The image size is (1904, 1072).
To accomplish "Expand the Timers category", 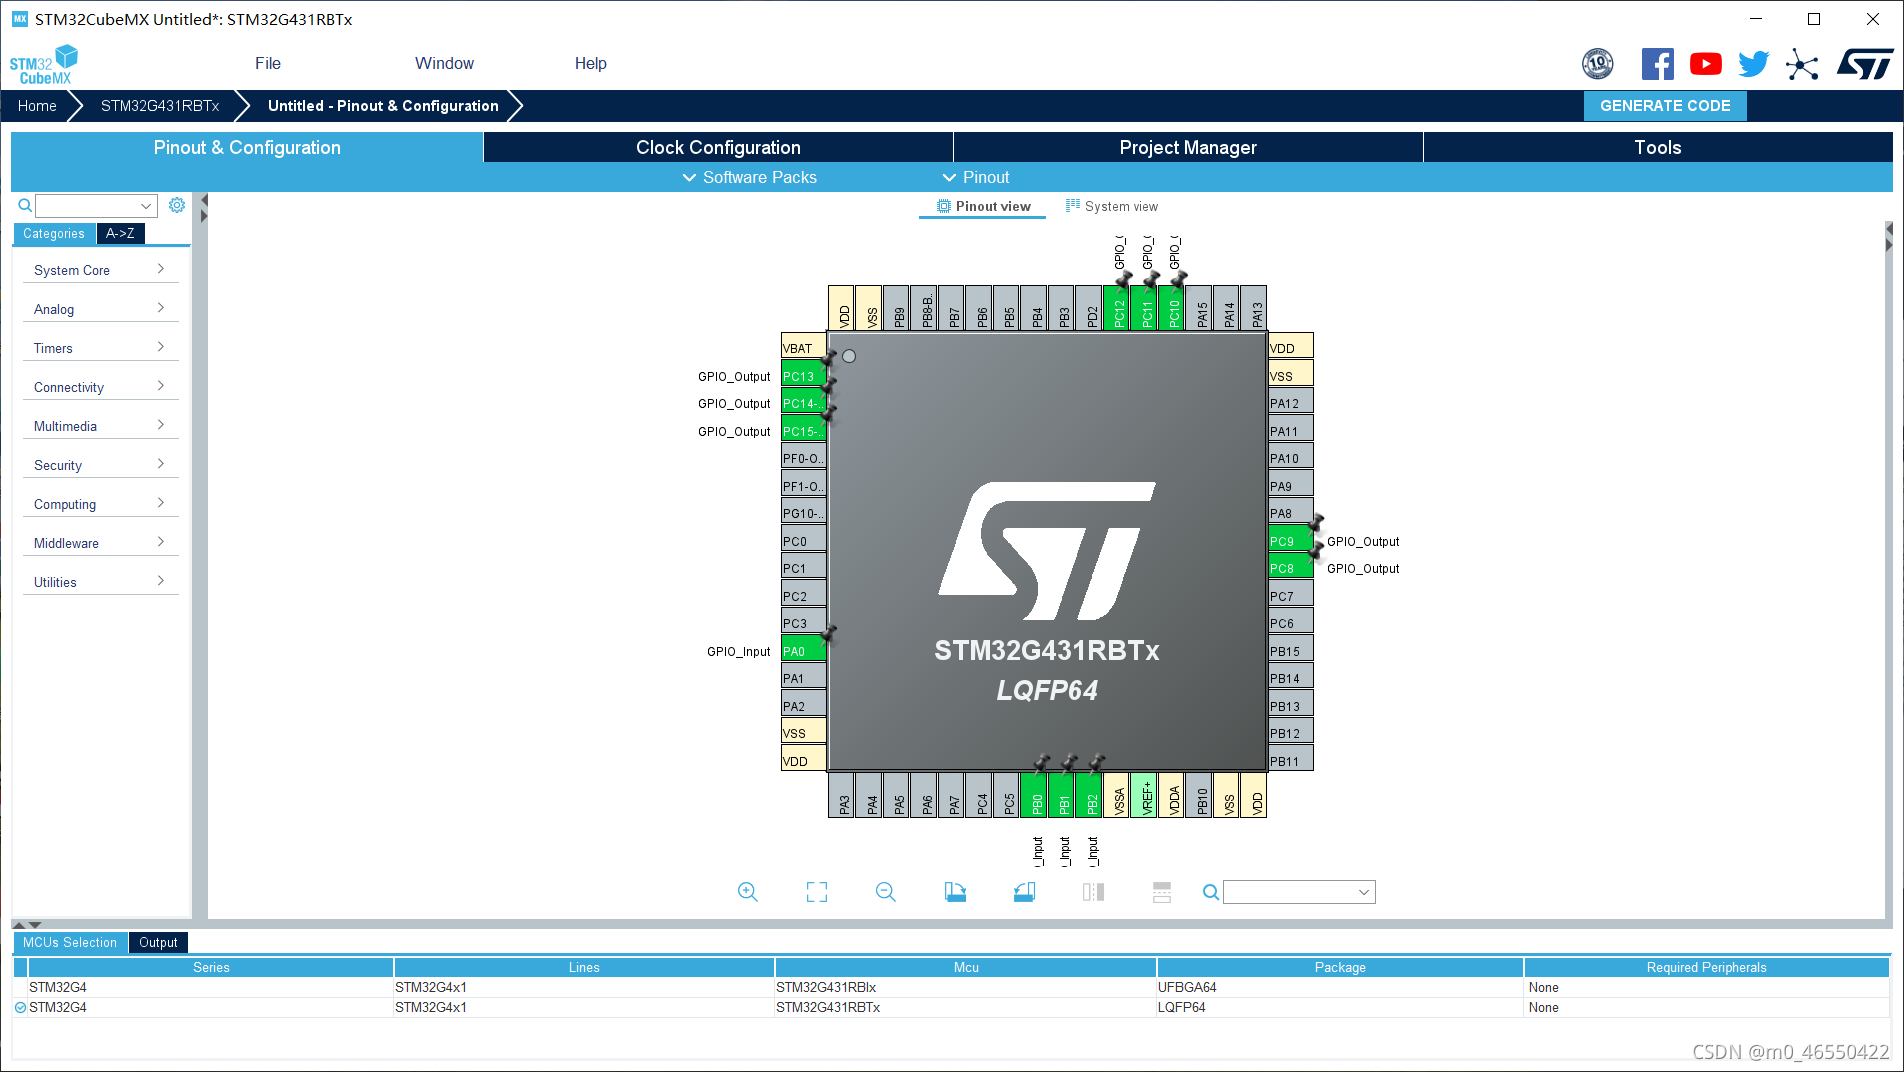I will 100,348.
